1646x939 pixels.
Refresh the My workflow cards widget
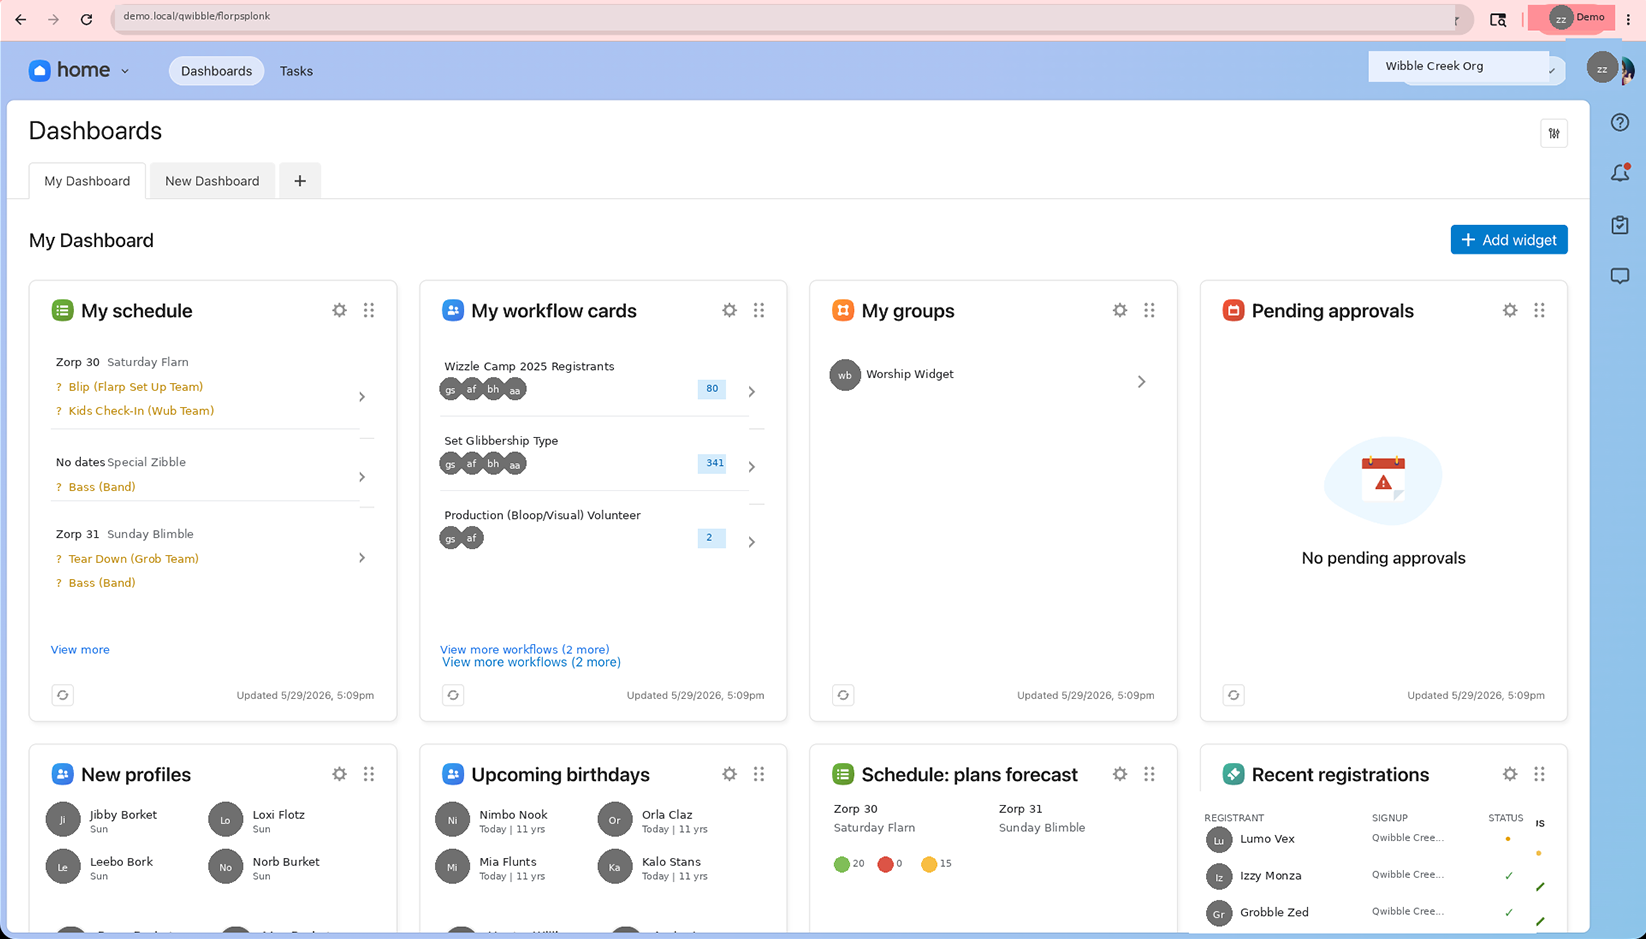[453, 695]
